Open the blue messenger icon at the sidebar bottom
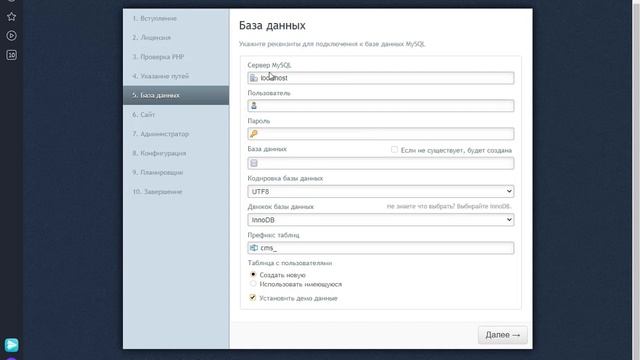This screenshot has width=640, height=360. [x=11, y=345]
